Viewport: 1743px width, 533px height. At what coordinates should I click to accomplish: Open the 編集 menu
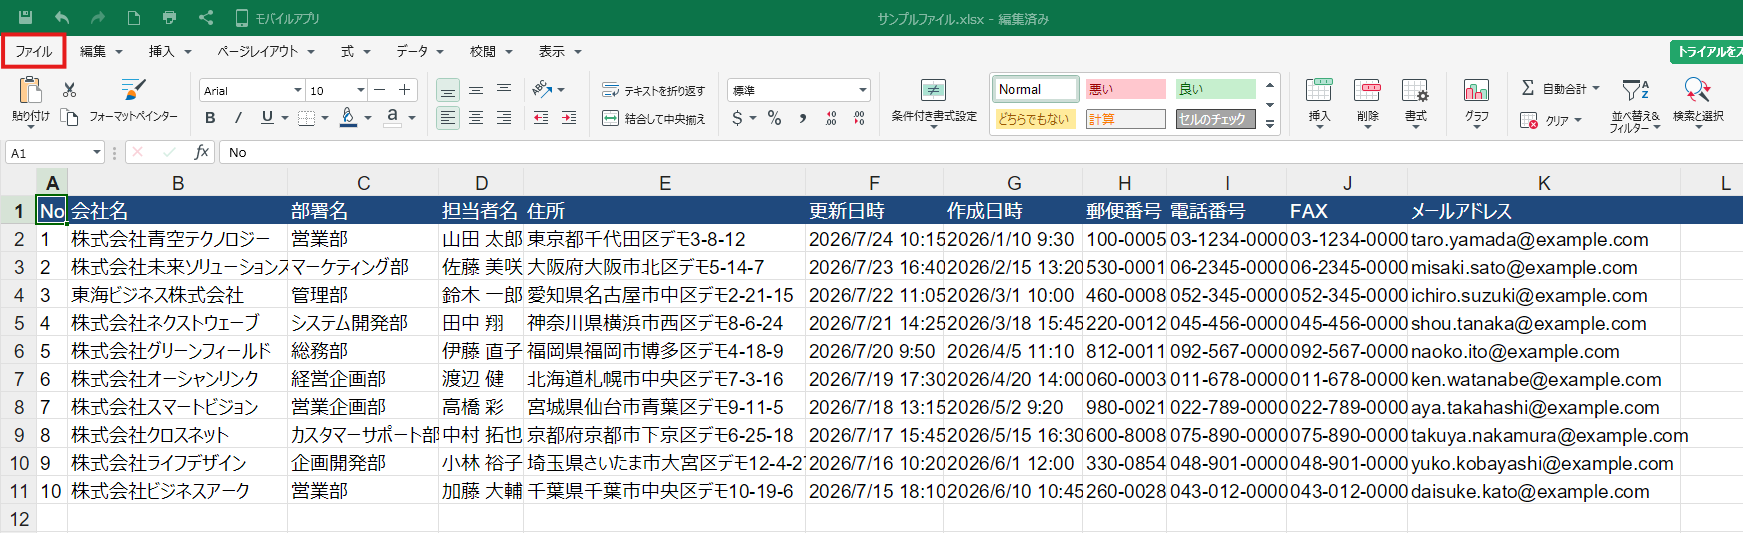point(101,51)
